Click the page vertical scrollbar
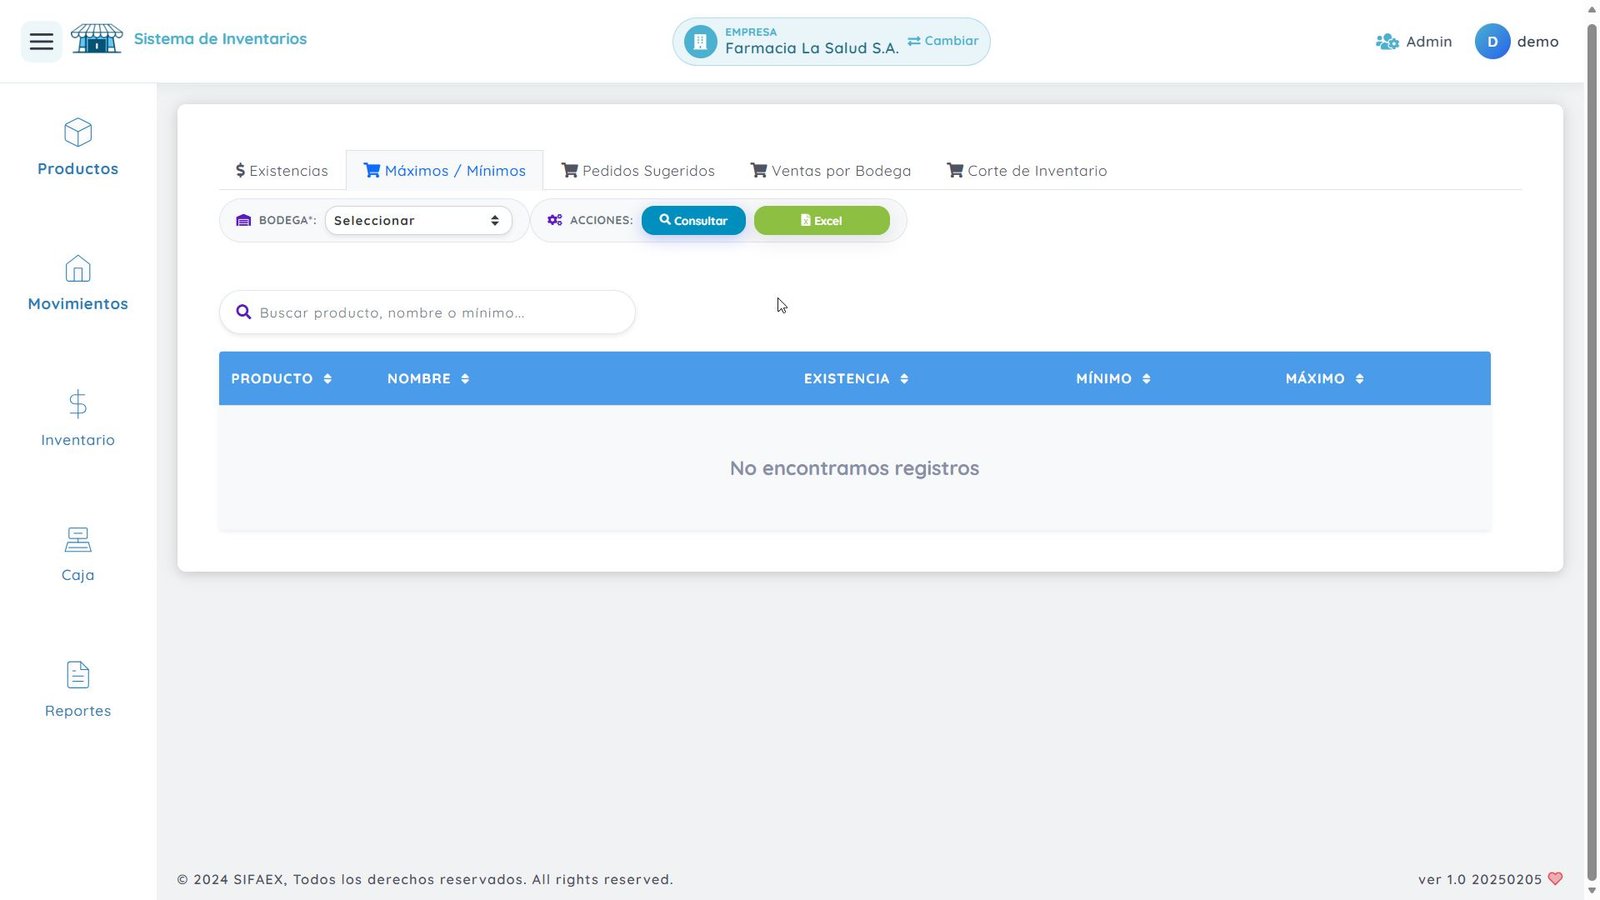 point(1592,450)
